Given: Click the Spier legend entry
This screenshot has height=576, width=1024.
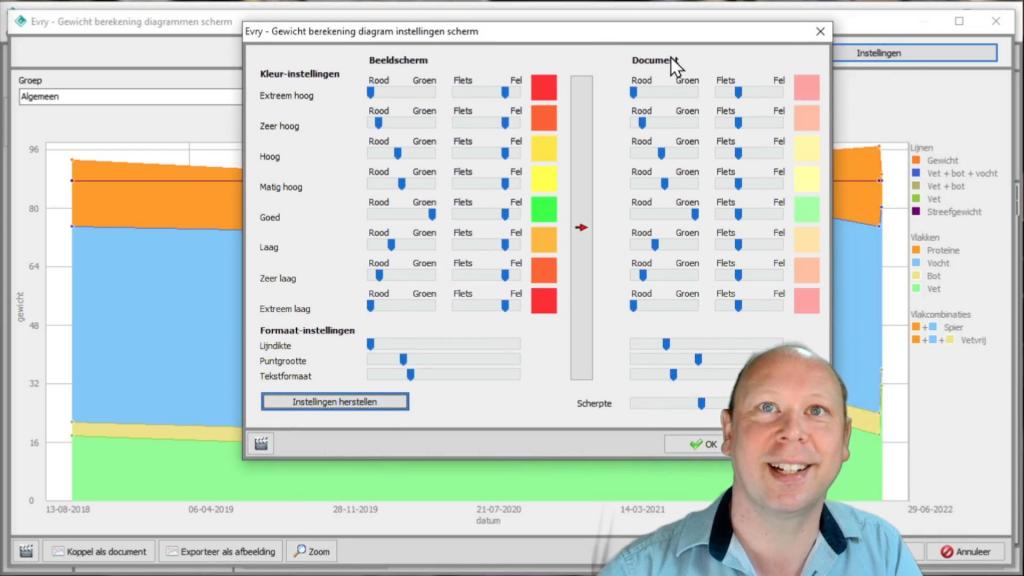Looking at the screenshot, I should [x=937, y=327].
